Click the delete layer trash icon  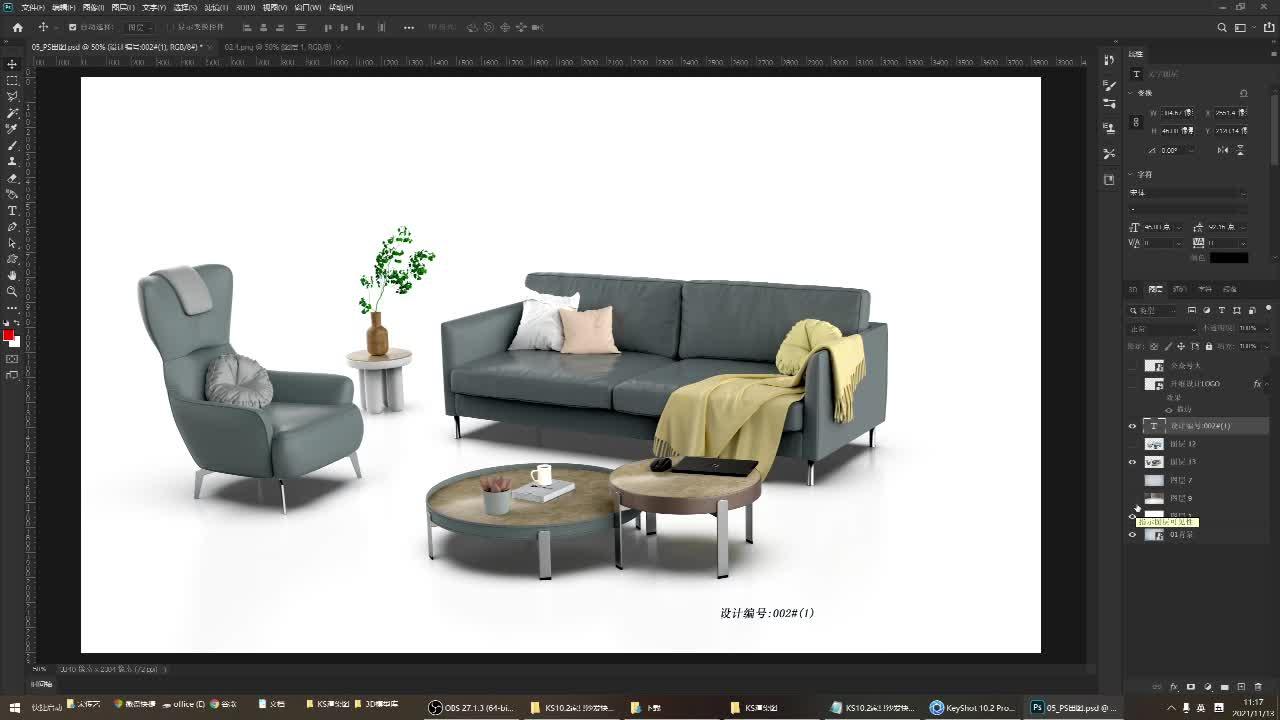1257,687
